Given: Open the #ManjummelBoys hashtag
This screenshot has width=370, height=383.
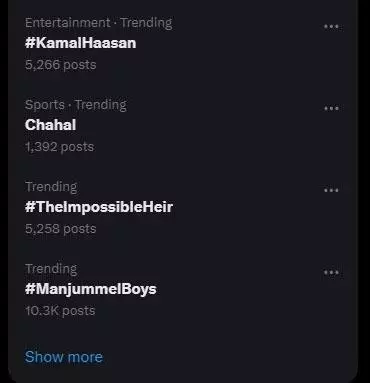Looking at the screenshot, I should [x=91, y=289].
